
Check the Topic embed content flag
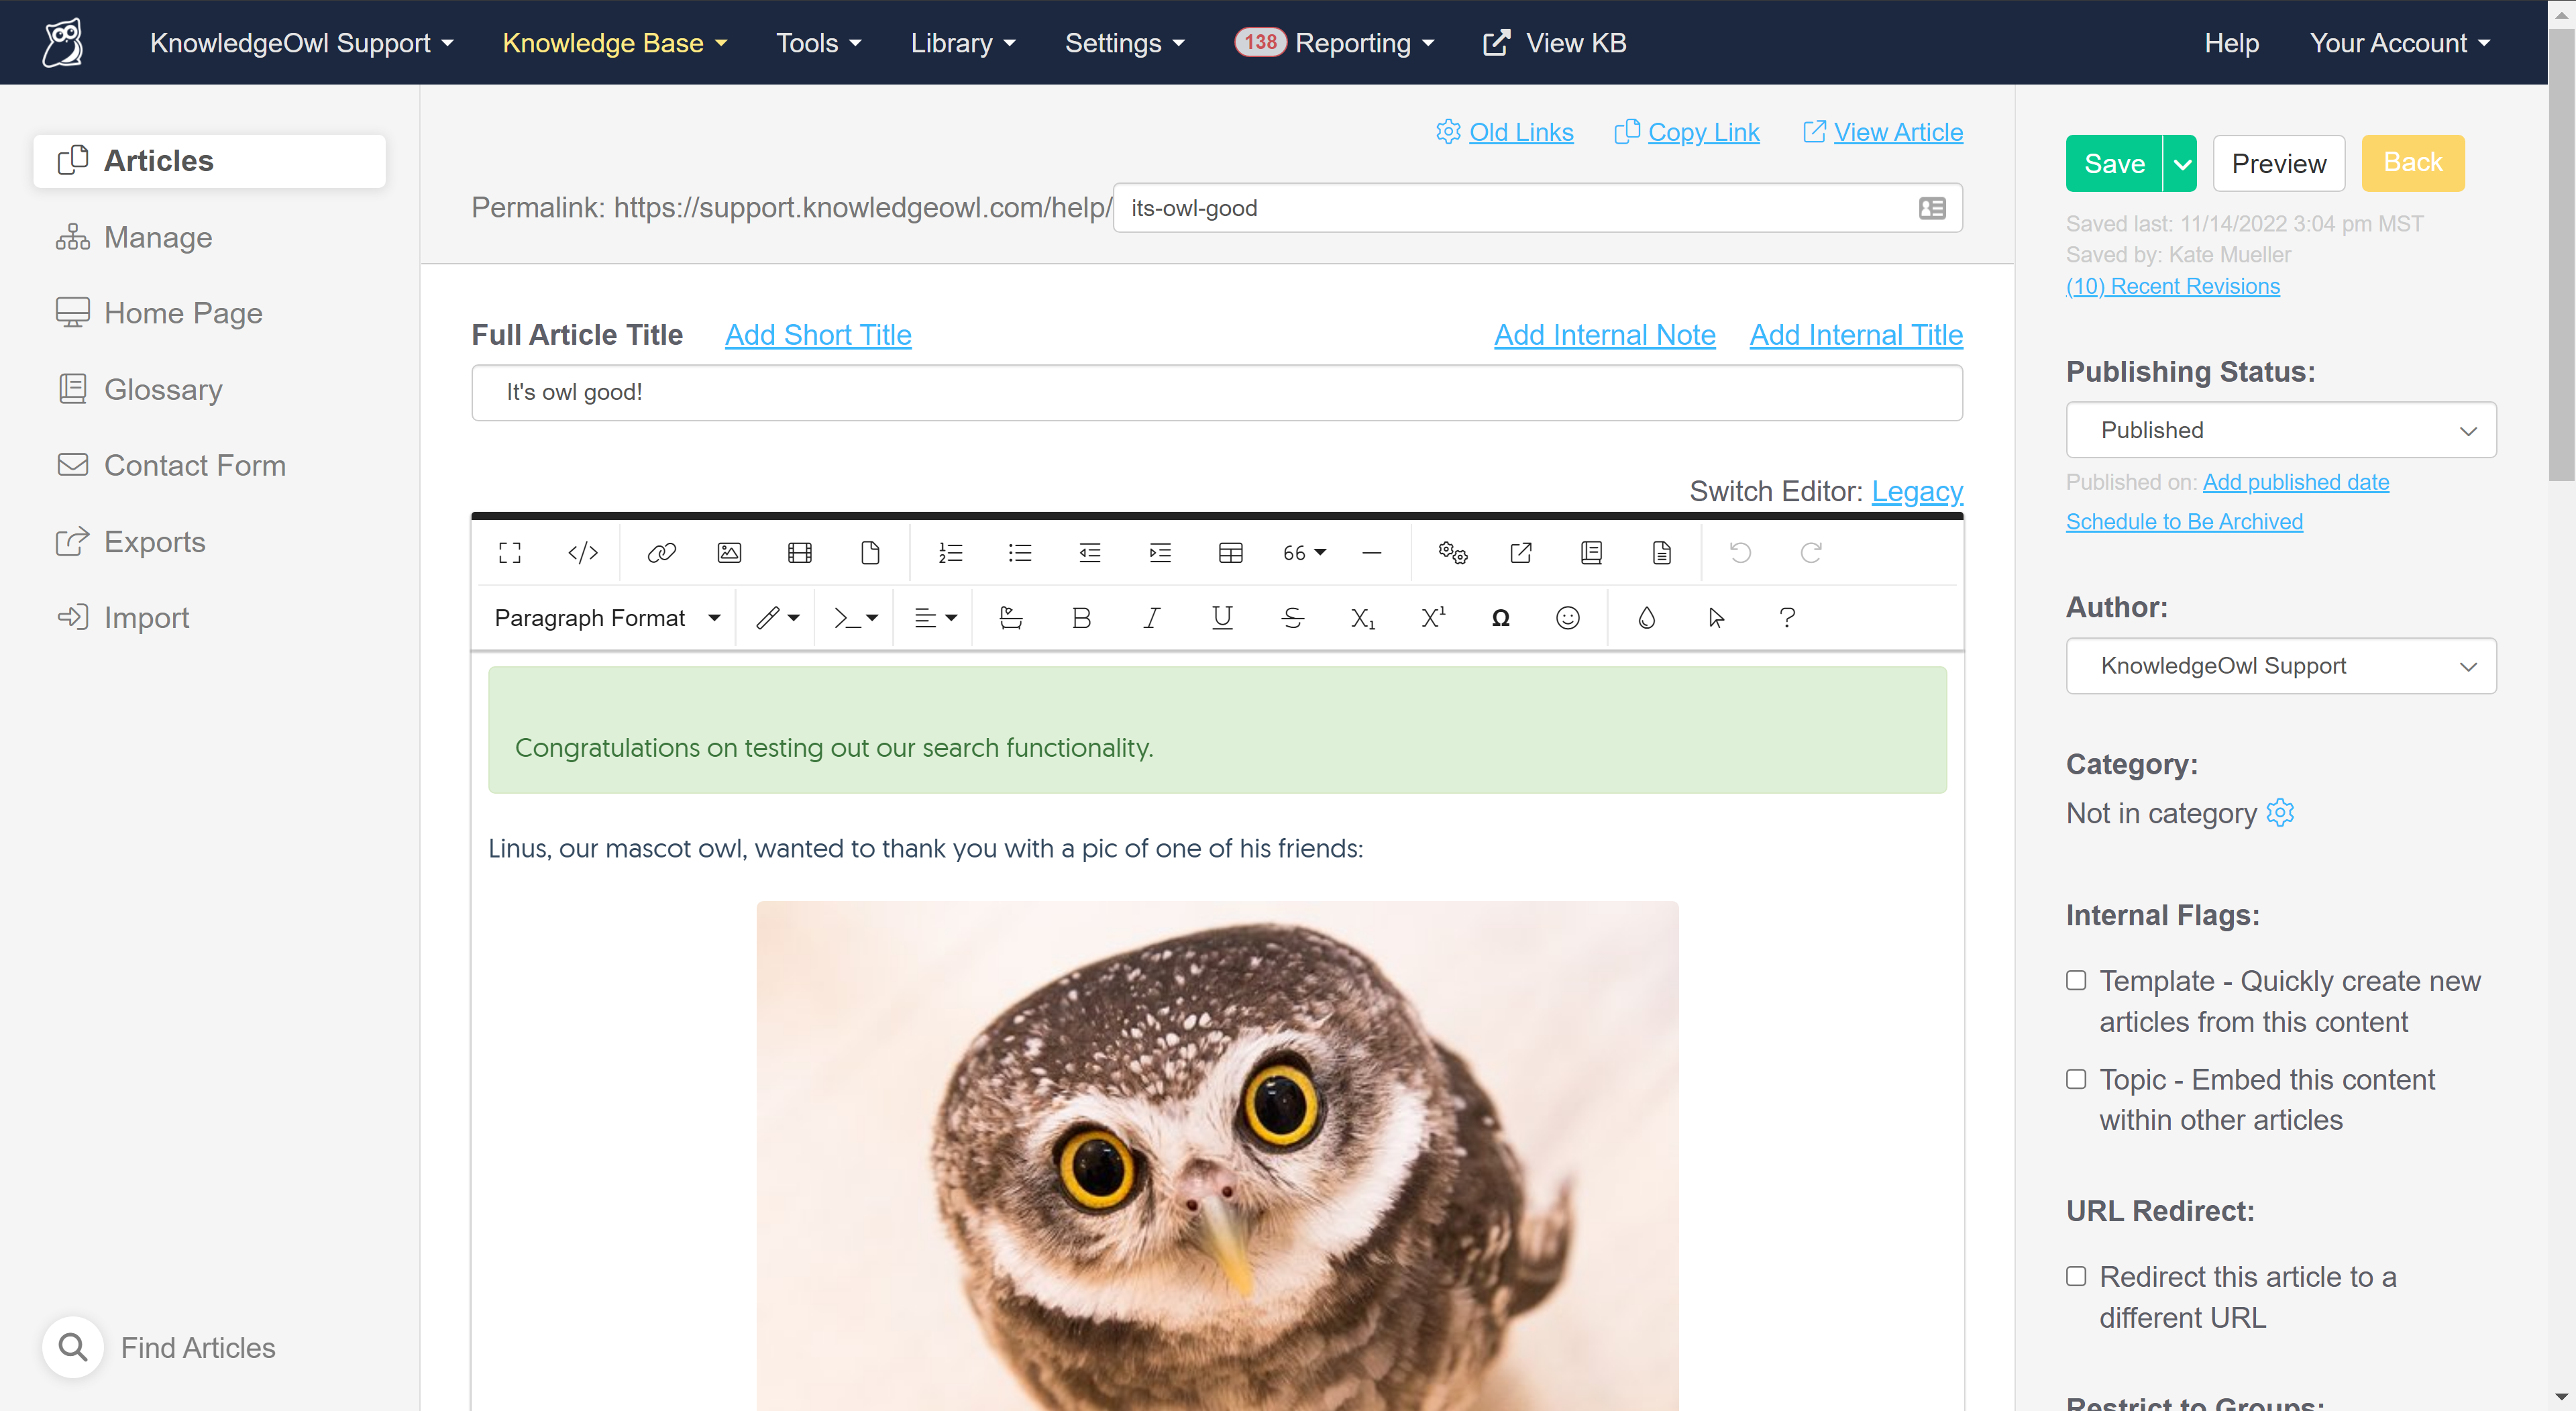2076,1079
